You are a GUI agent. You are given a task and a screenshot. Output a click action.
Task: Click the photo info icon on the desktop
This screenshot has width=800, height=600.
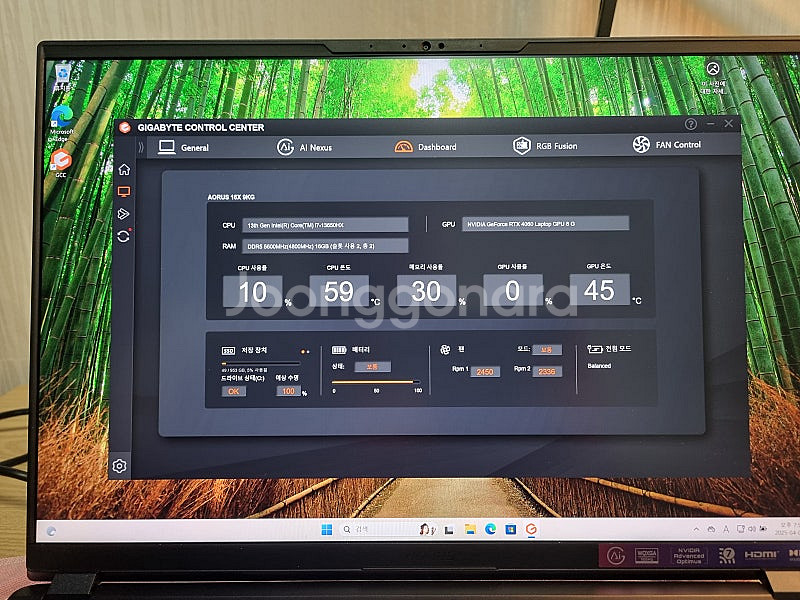click(x=713, y=77)
